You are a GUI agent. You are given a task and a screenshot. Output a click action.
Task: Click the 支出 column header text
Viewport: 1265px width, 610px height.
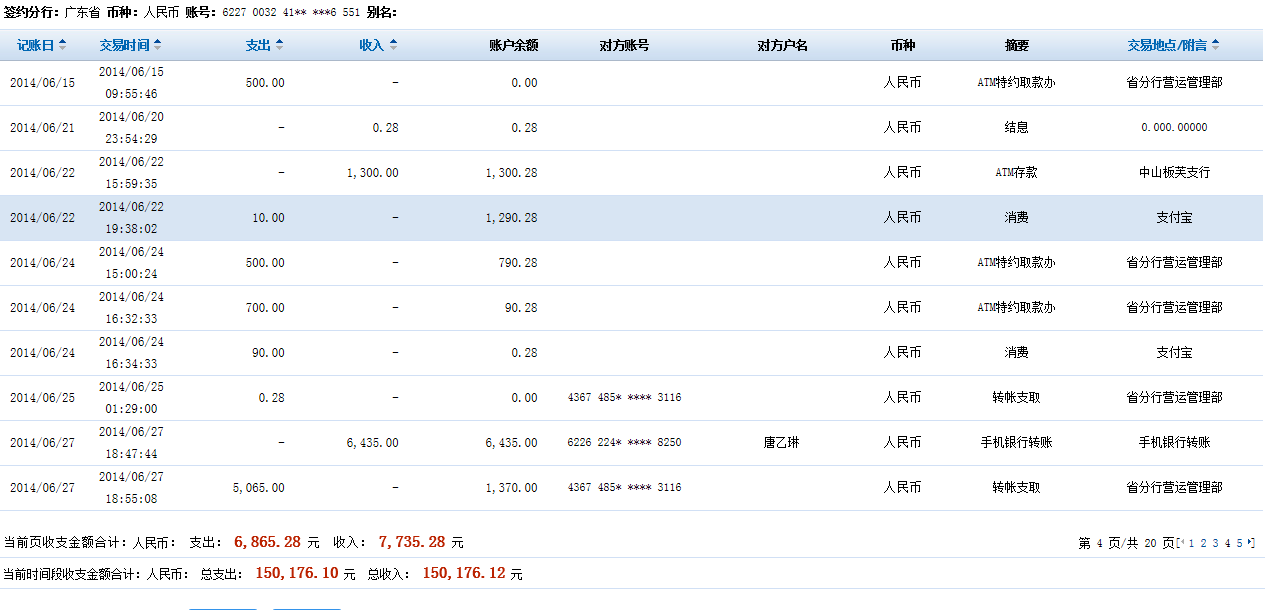click(258, 45)
